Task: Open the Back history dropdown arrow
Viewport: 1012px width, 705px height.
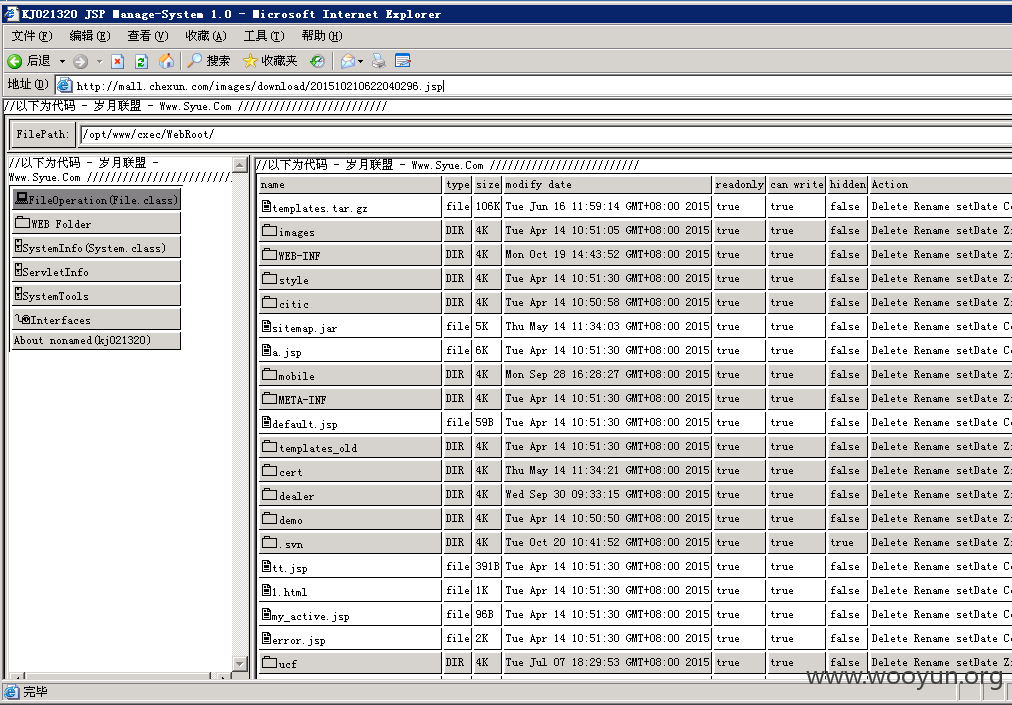Action: 63,61
